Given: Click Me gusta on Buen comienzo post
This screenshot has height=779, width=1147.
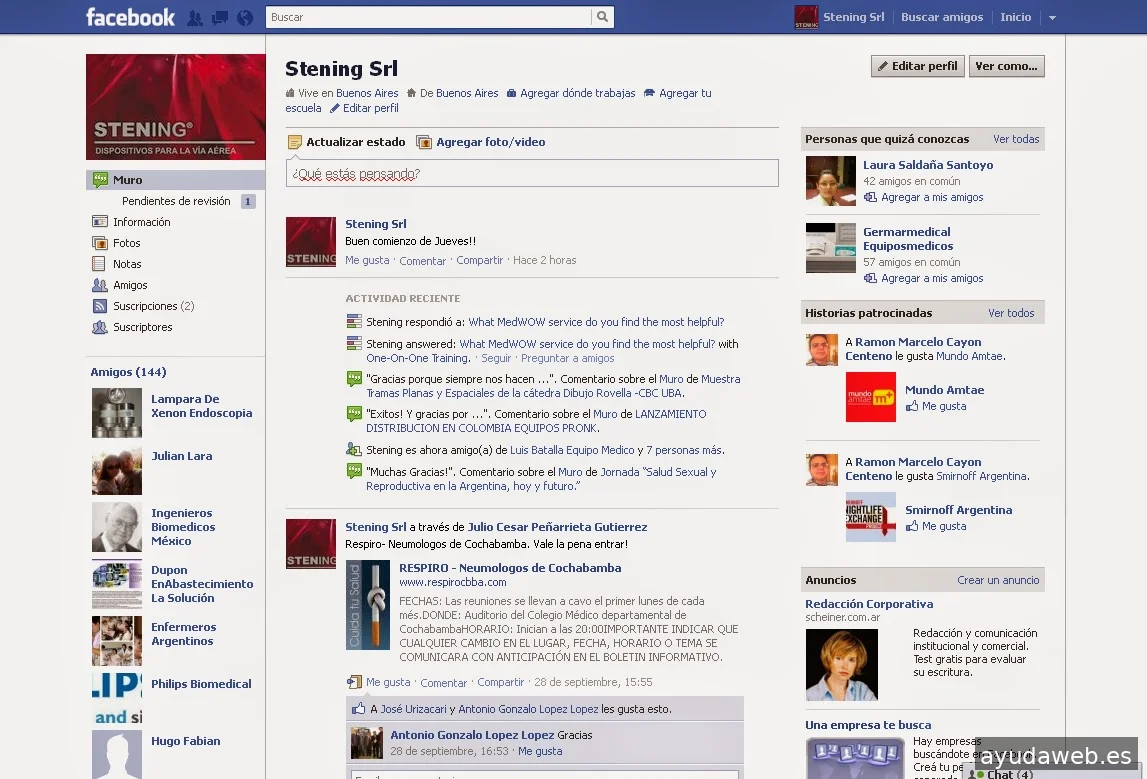Looking at the screenshot, I should coord(367,260).
